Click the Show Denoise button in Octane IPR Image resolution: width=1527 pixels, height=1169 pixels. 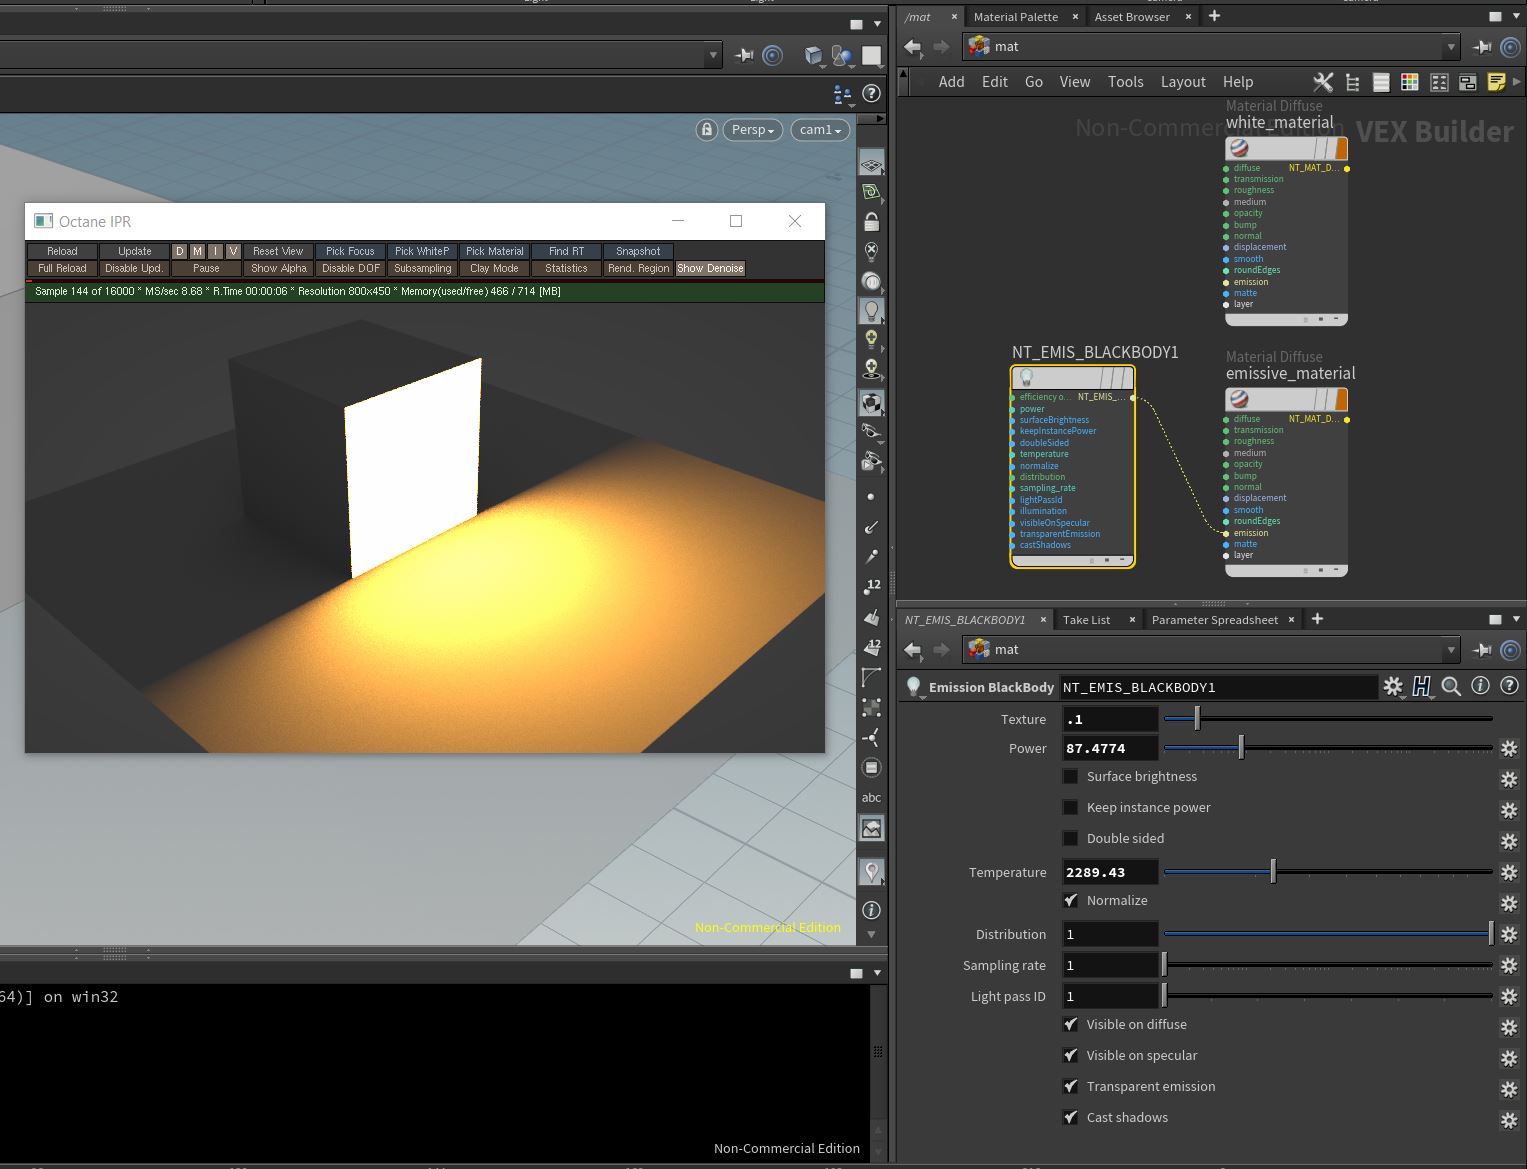710,268
